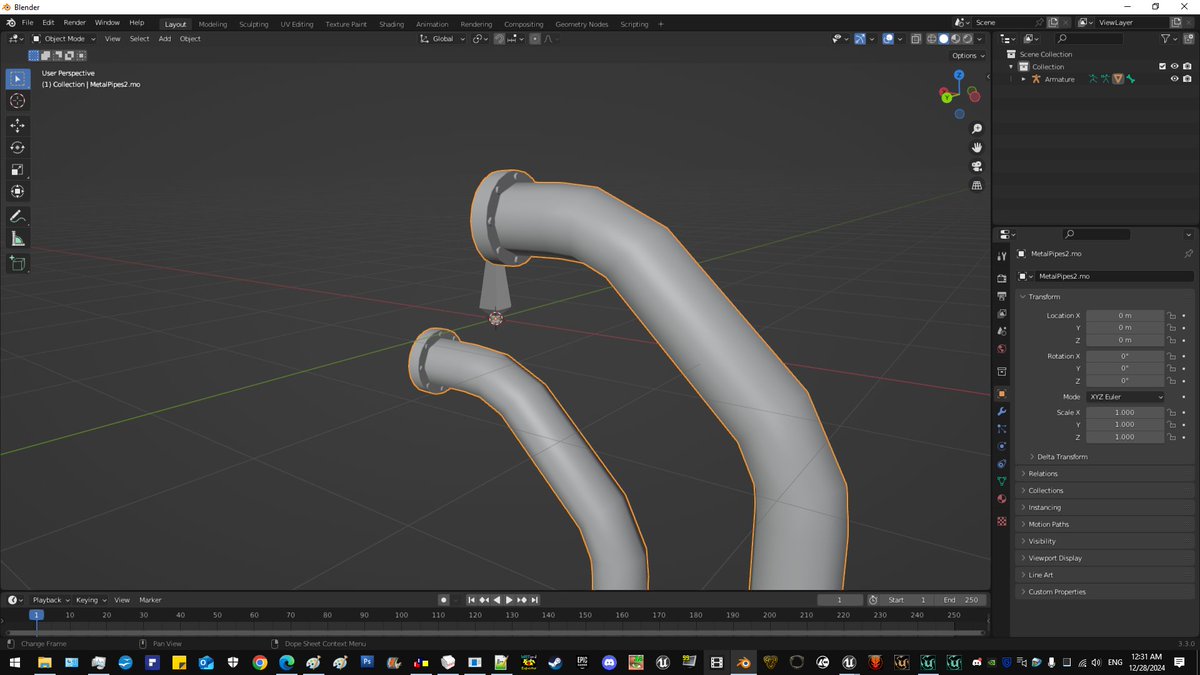Open the Modifier properties wrench tab
This screenshot has height=675, width=1200.
tap(1001, 411)
